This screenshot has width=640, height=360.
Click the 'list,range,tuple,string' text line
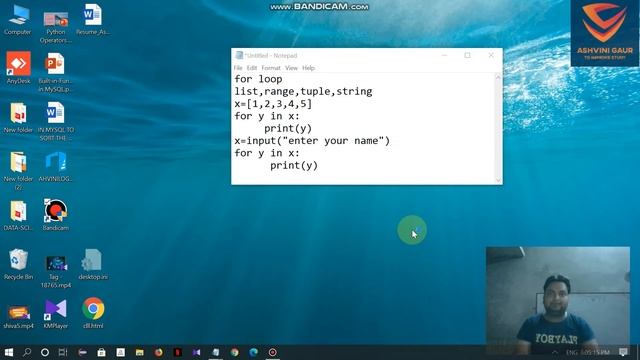point(303,91)
